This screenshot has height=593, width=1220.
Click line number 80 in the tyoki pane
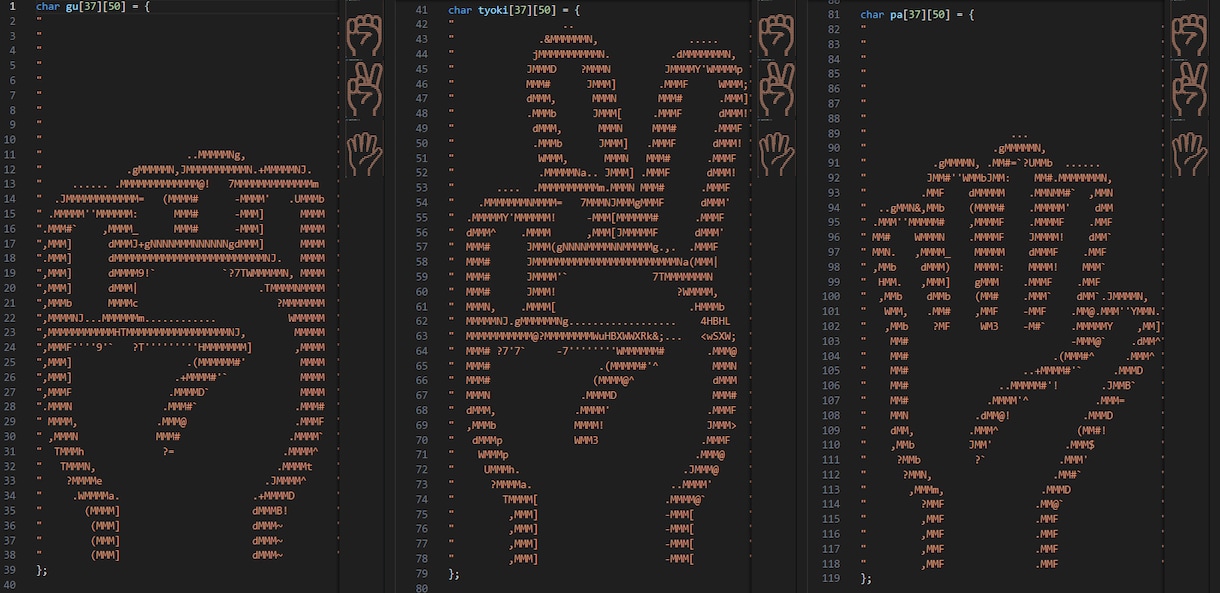coord(421,588)
